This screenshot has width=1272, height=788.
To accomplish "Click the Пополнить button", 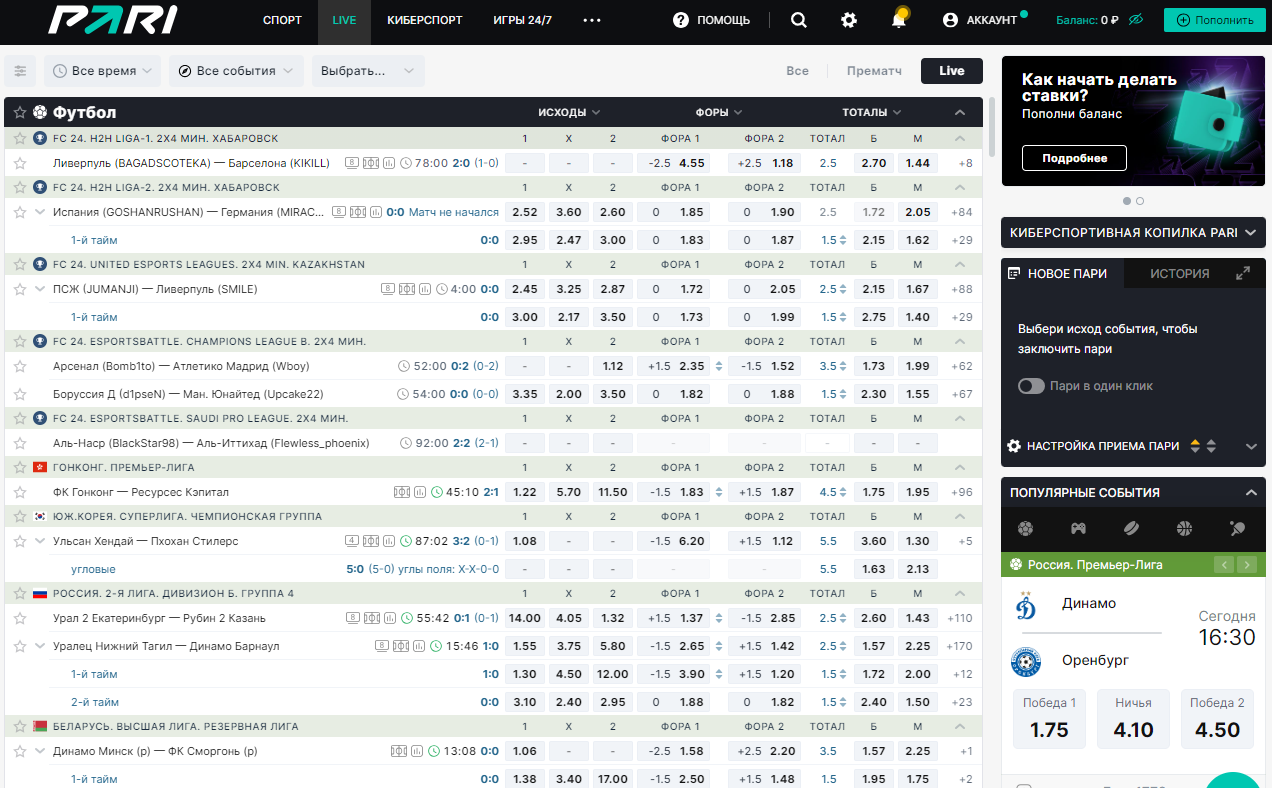I will (x=1214, y=20).
